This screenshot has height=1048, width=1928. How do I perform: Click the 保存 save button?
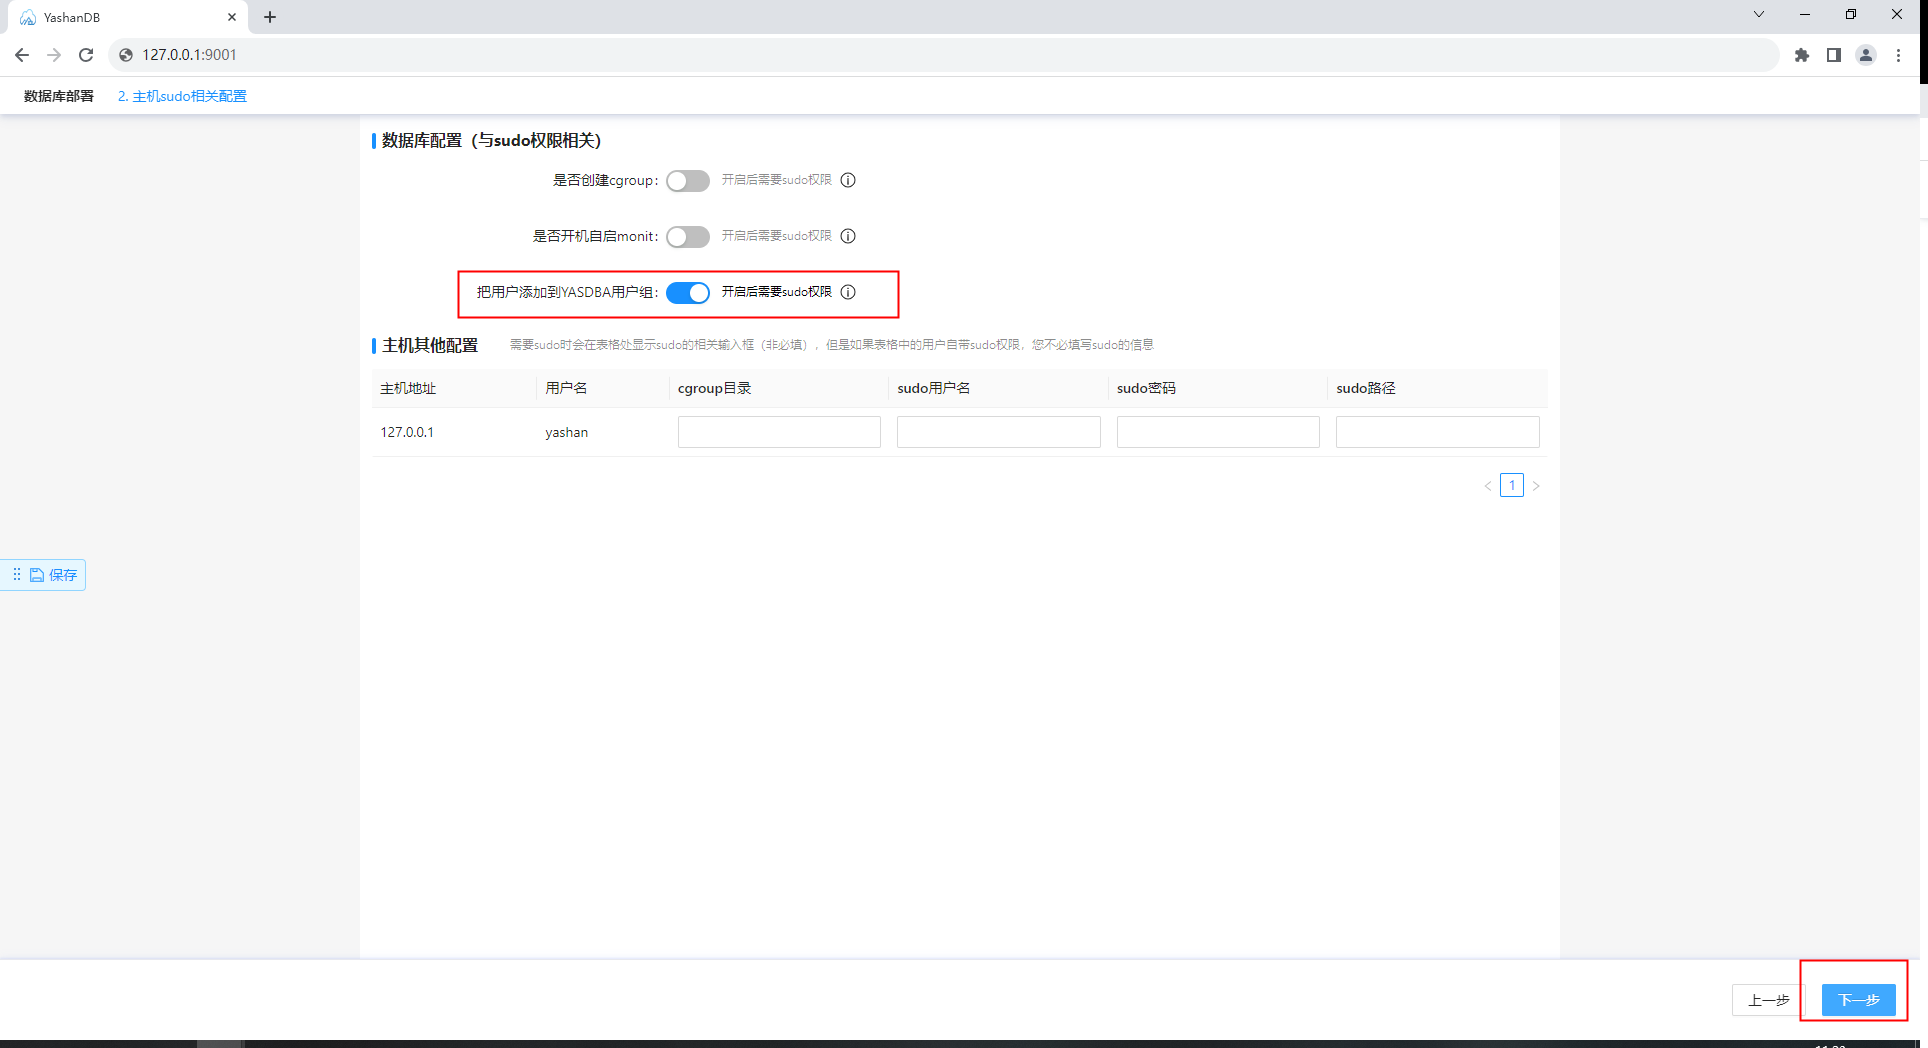pyautogui.click(x=54, y=575)
